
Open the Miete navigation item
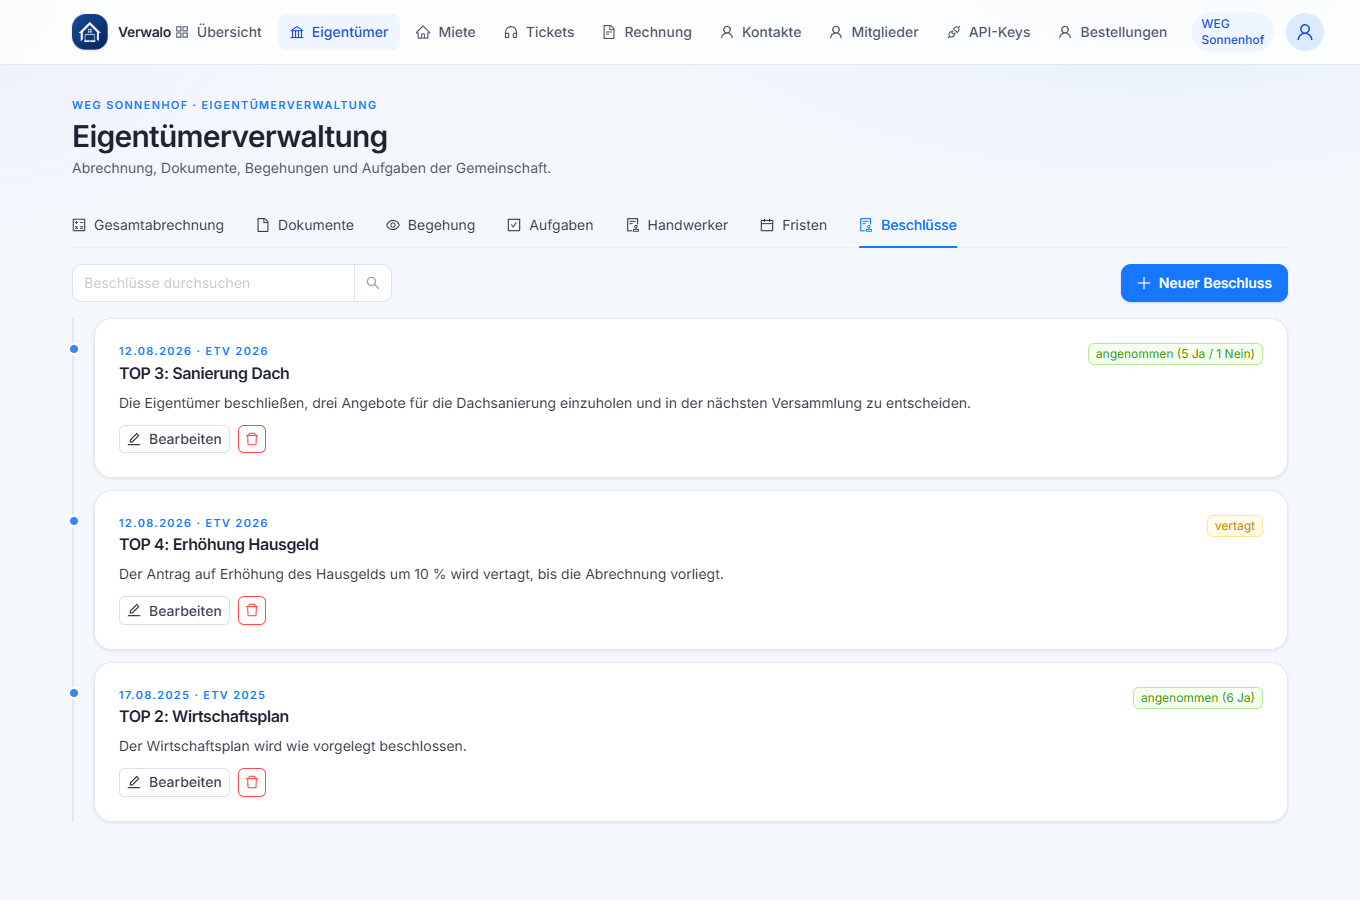coord(446,32)
